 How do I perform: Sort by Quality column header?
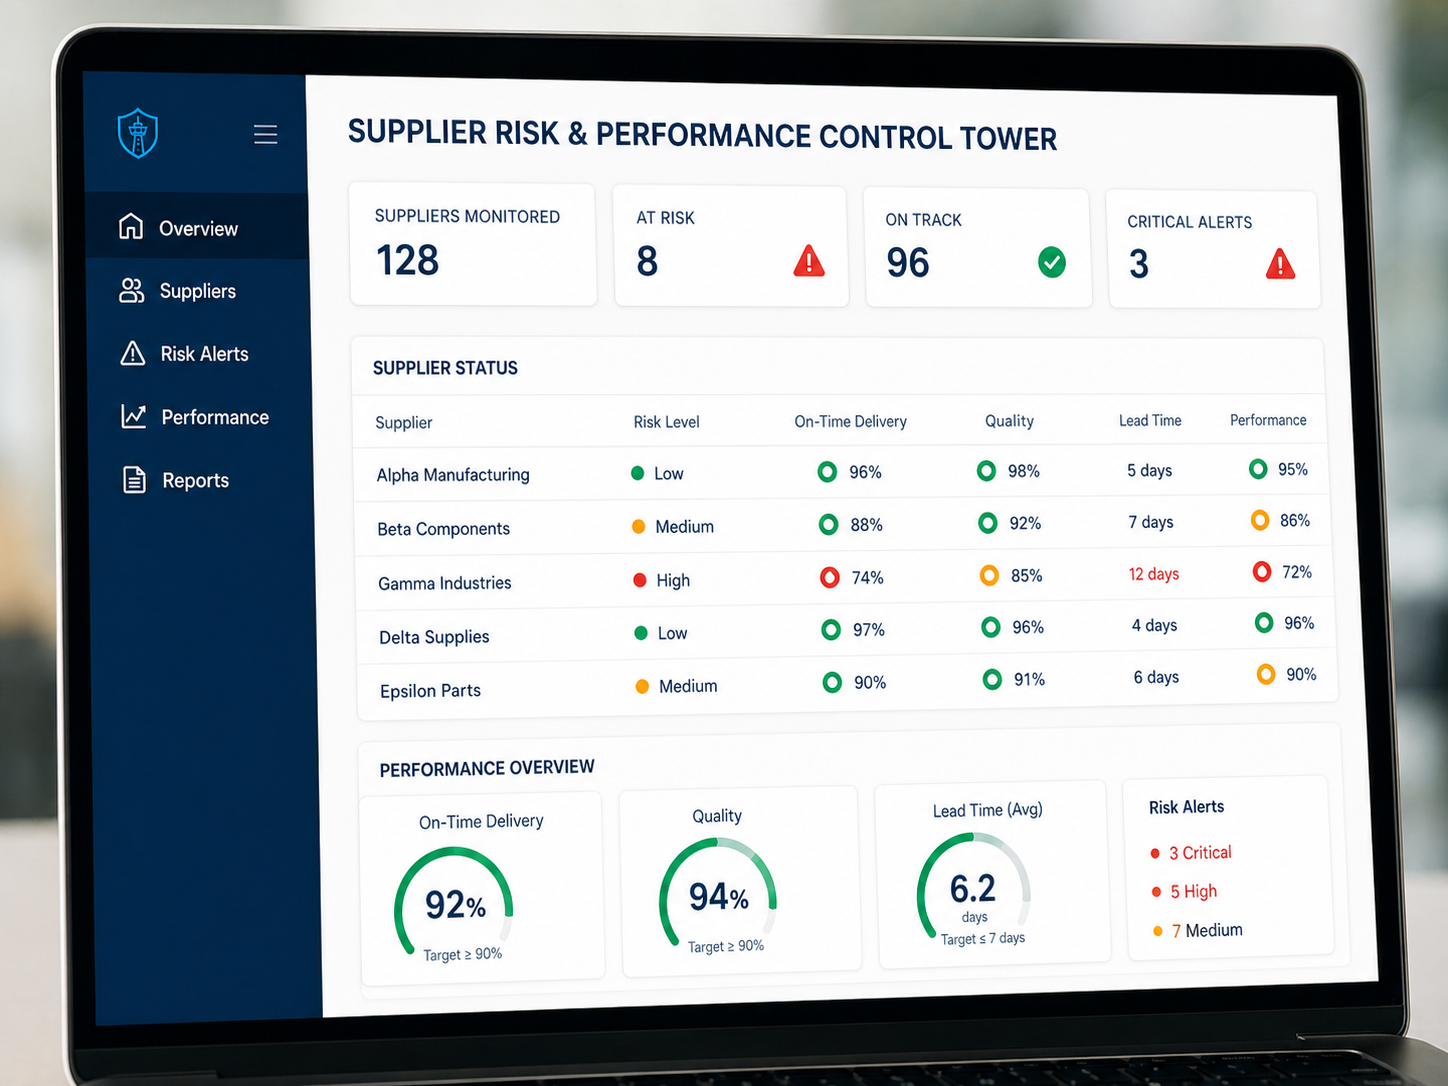(x=1009, y=420)
